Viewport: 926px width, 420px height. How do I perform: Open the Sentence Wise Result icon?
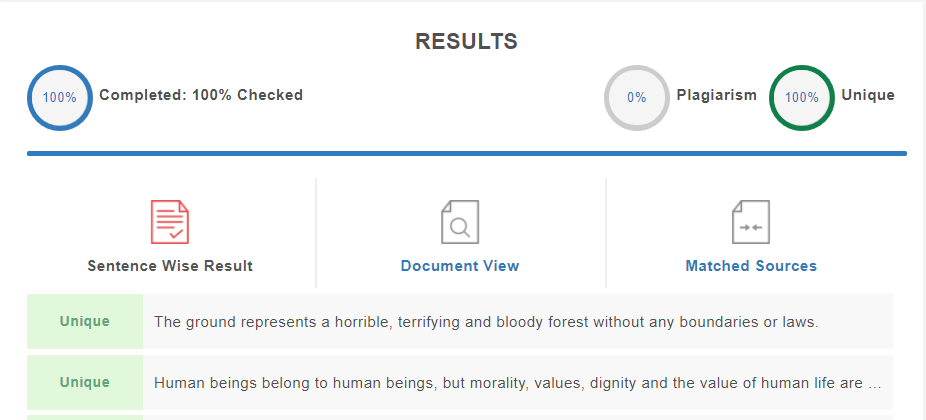pyautogui.click(x=169, y=222)
